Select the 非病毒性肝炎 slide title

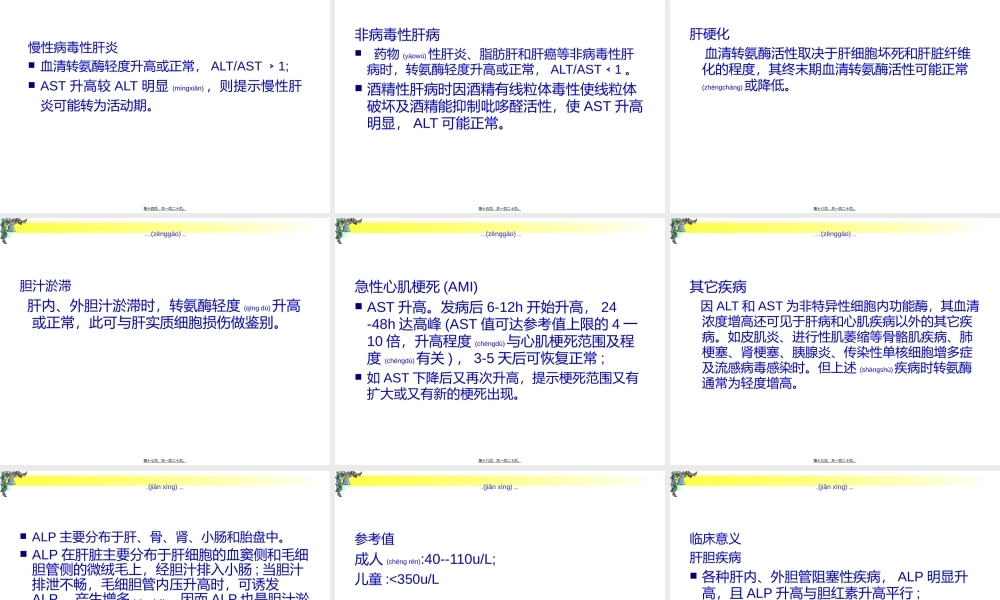pyautogui.click(x=397, y=32)
